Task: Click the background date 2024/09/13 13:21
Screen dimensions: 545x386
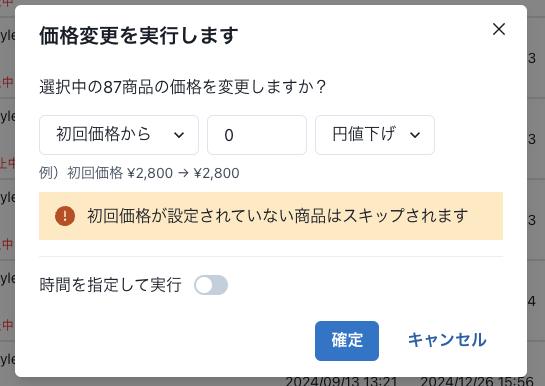Action: 341,381
